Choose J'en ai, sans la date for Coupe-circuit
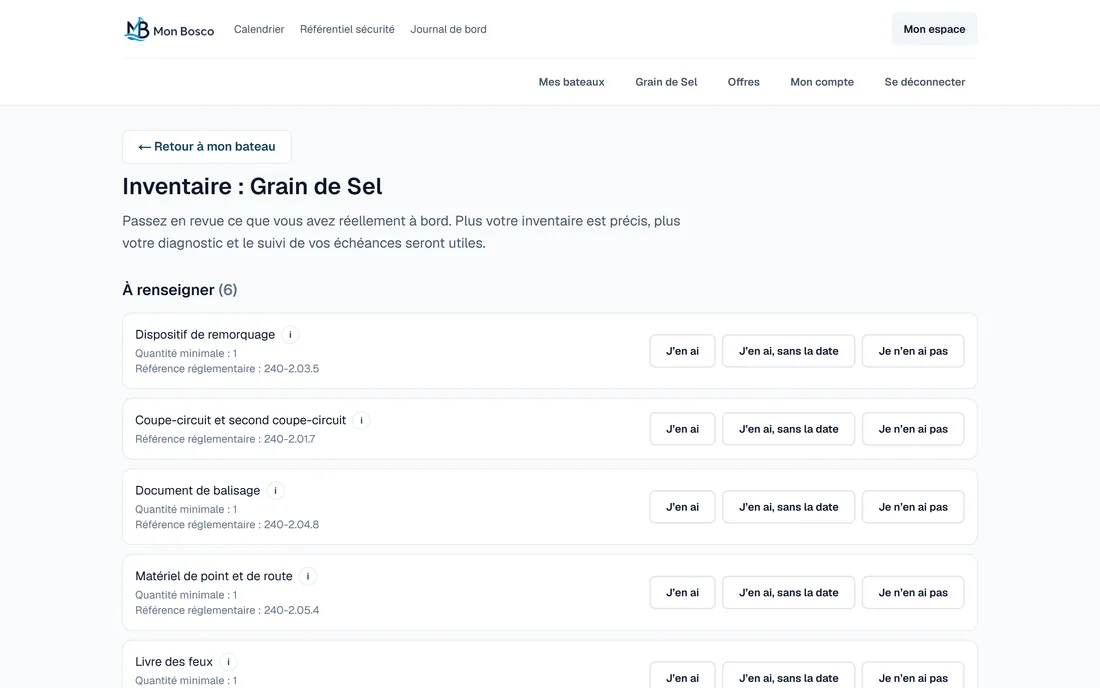The image size is (1100, 688). [789, 429]
